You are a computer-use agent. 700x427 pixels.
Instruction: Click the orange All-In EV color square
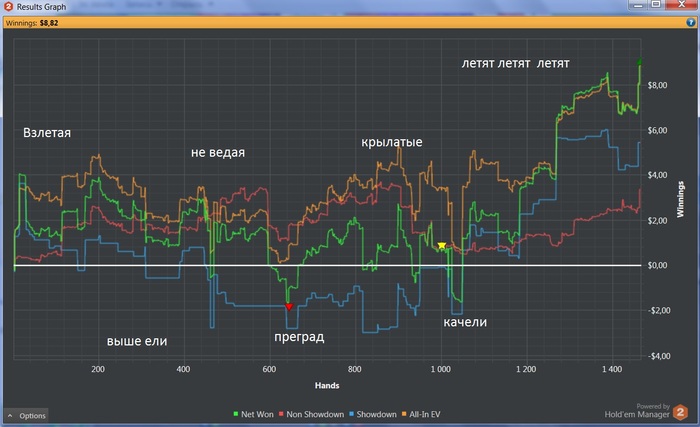click(x=404, y=414)
